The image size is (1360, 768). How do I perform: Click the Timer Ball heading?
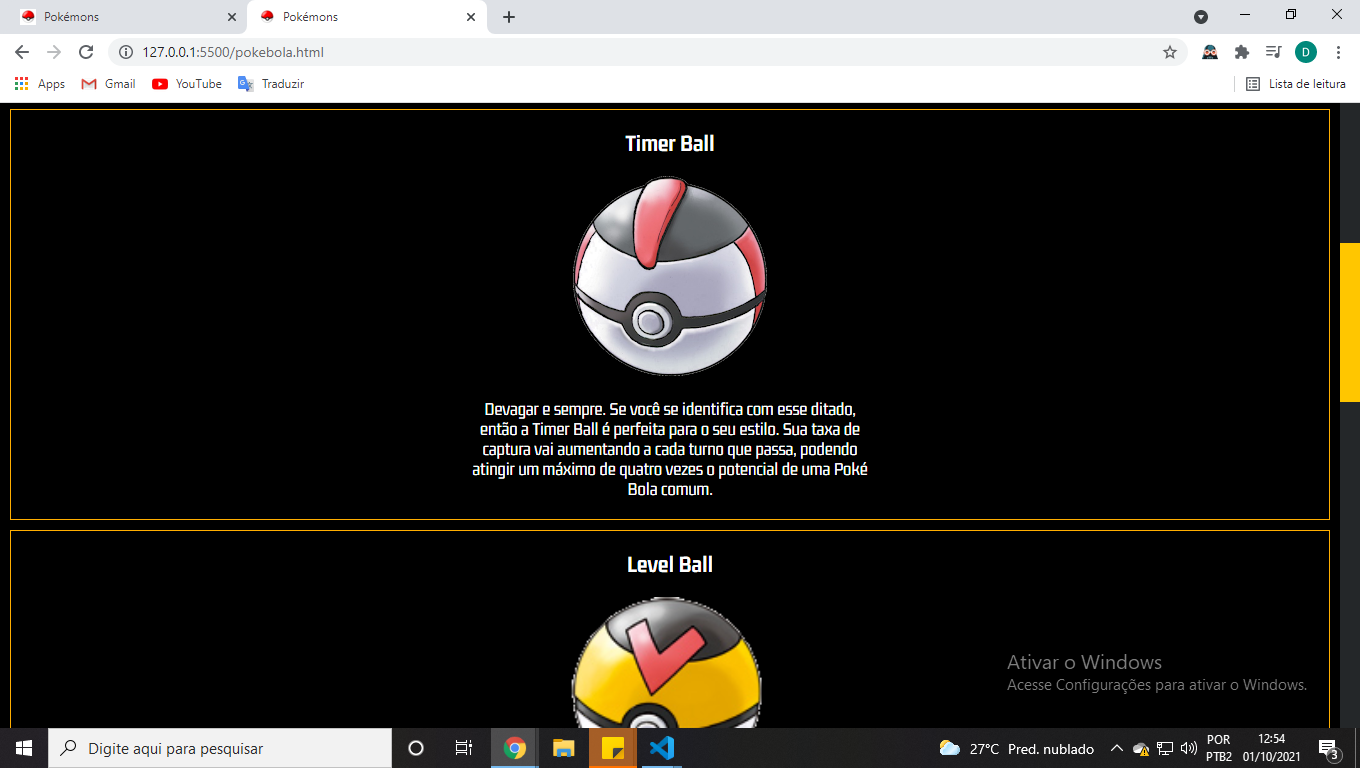[x=670, y=143]
